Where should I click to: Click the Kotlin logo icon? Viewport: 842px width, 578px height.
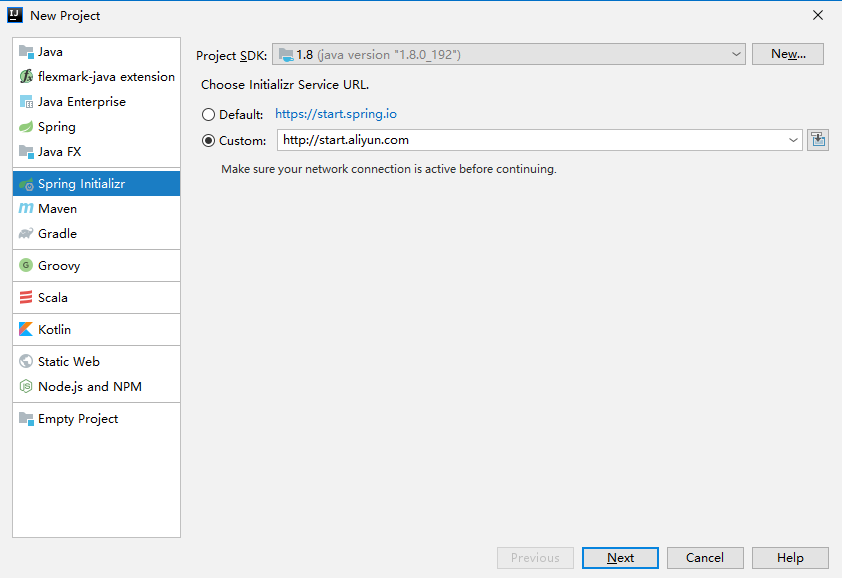pos(26,329)
